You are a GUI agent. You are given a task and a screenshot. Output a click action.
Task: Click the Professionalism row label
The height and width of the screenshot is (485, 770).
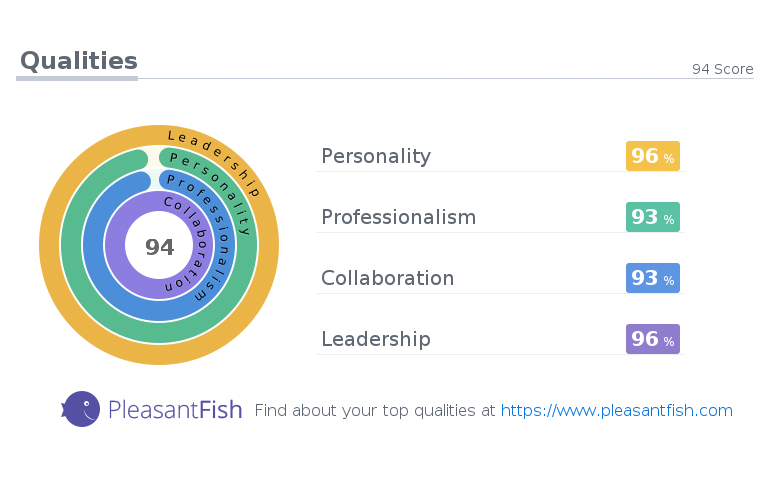tap(399, 217)
